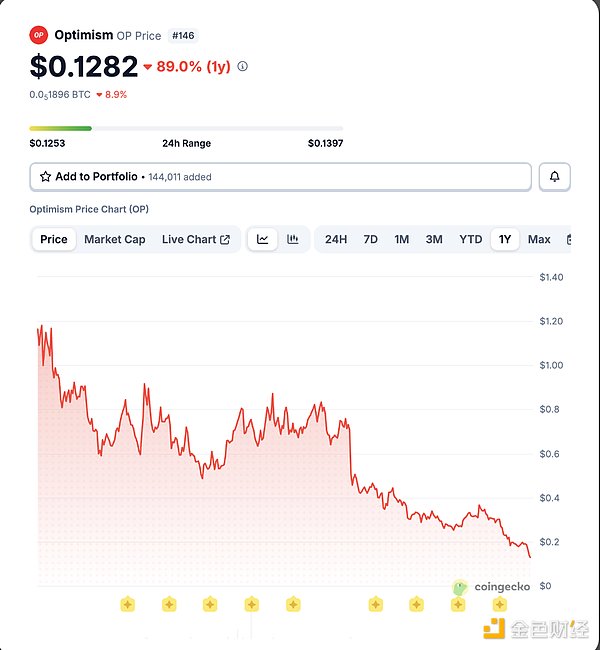Click the first yellow event marker below chart
The height and width of the screenshot is (650, 600).
pos(127,604)
